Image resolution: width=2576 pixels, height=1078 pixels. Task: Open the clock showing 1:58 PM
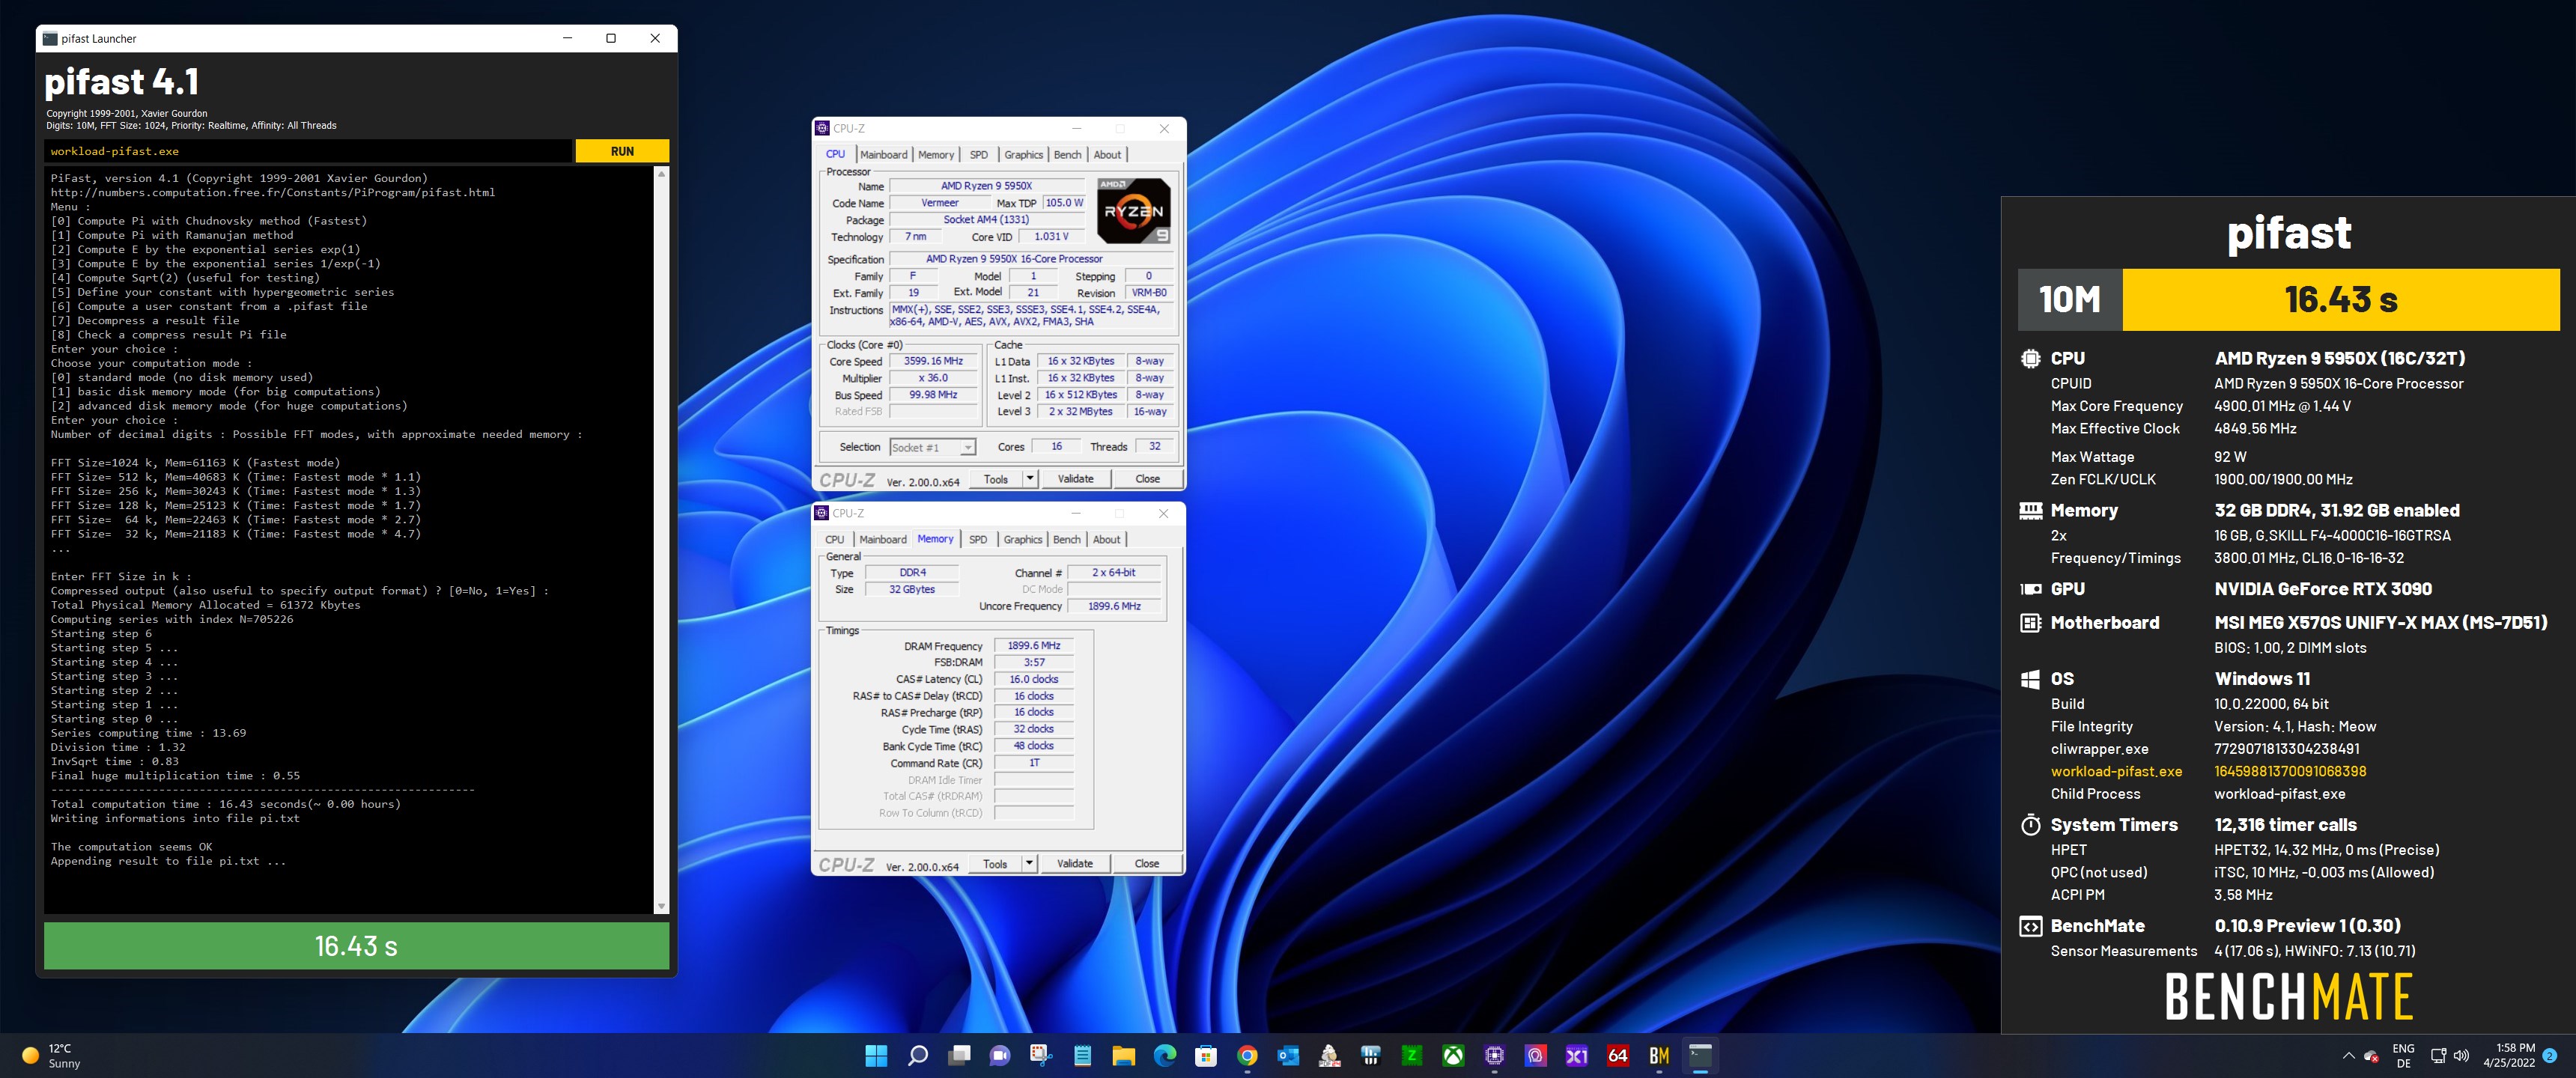point(2508,1055)
